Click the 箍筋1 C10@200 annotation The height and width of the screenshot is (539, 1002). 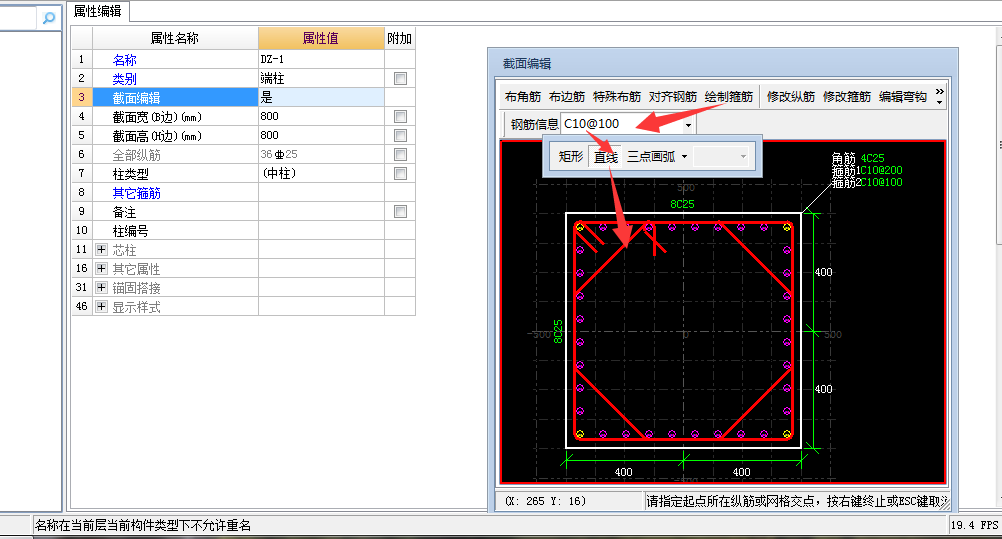867,170
